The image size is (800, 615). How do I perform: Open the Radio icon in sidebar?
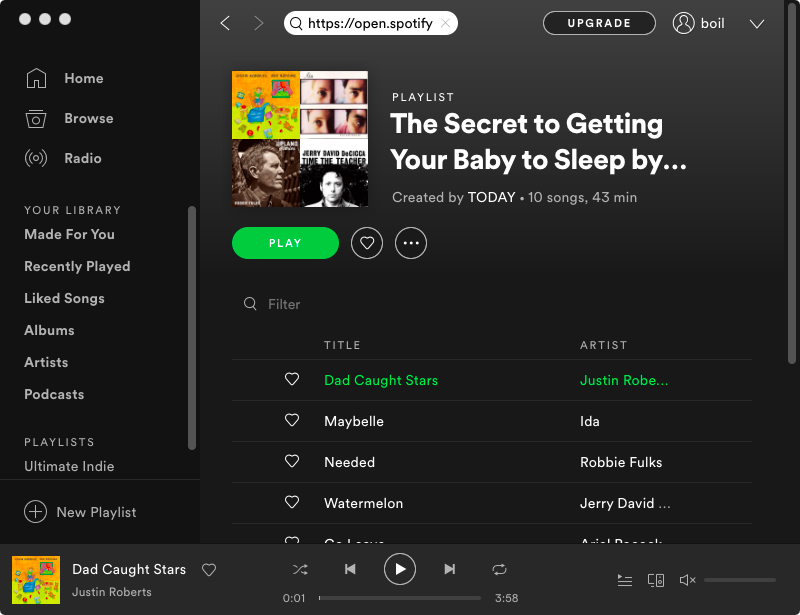[x=36, y=158]
